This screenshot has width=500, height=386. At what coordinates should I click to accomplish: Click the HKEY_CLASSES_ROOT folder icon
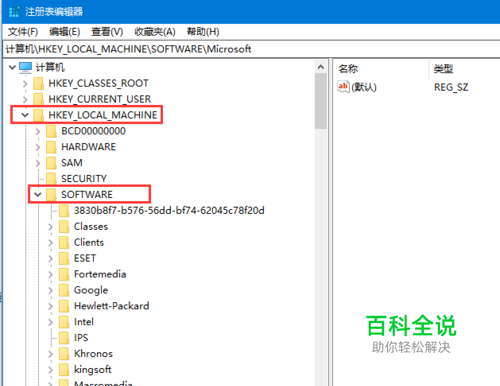coord(39,83)
